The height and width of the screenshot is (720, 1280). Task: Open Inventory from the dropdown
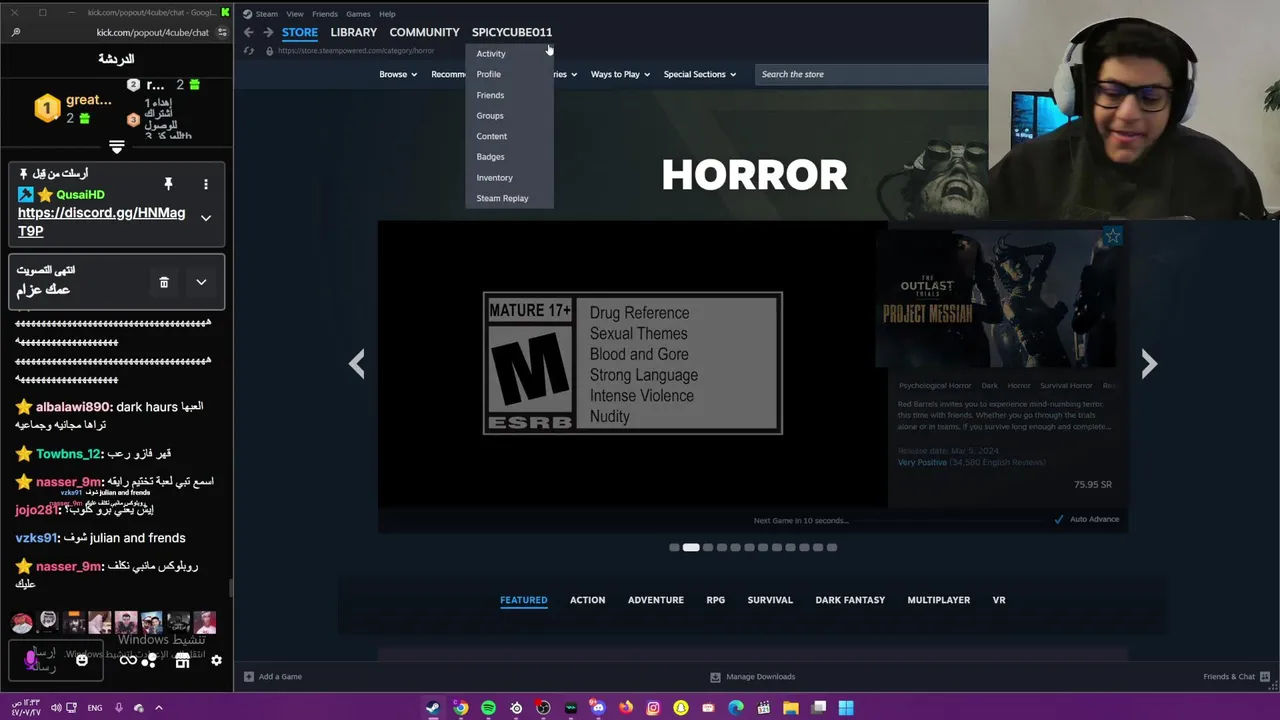point(495,178)
